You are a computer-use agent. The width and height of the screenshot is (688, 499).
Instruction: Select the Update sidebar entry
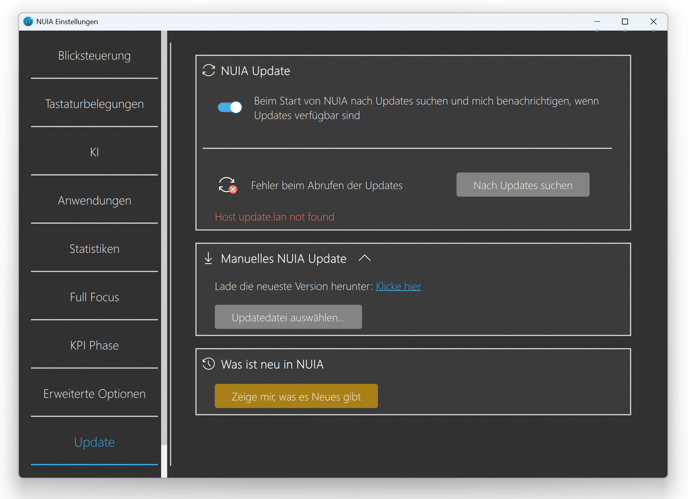[x=94, y=442]
